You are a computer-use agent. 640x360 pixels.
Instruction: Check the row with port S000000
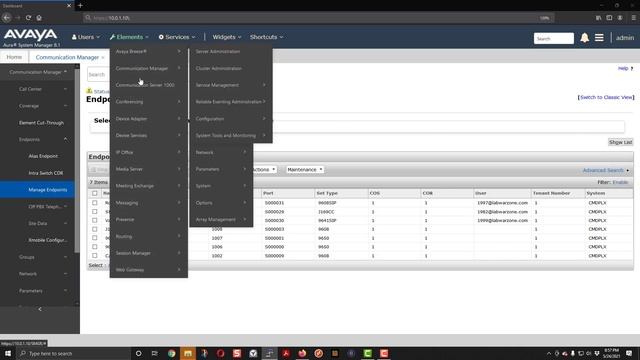point(95,247)
